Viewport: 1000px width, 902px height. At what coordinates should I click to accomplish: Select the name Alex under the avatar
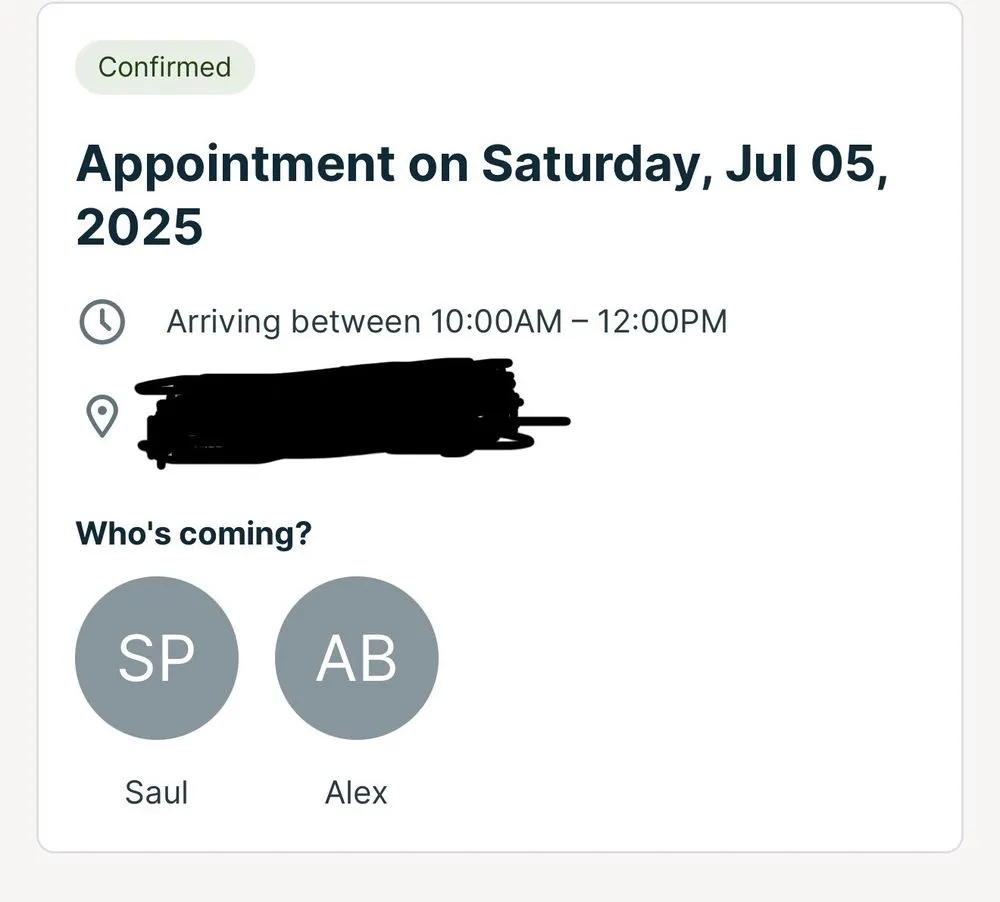pyautogui.click(x=356, y=792)
